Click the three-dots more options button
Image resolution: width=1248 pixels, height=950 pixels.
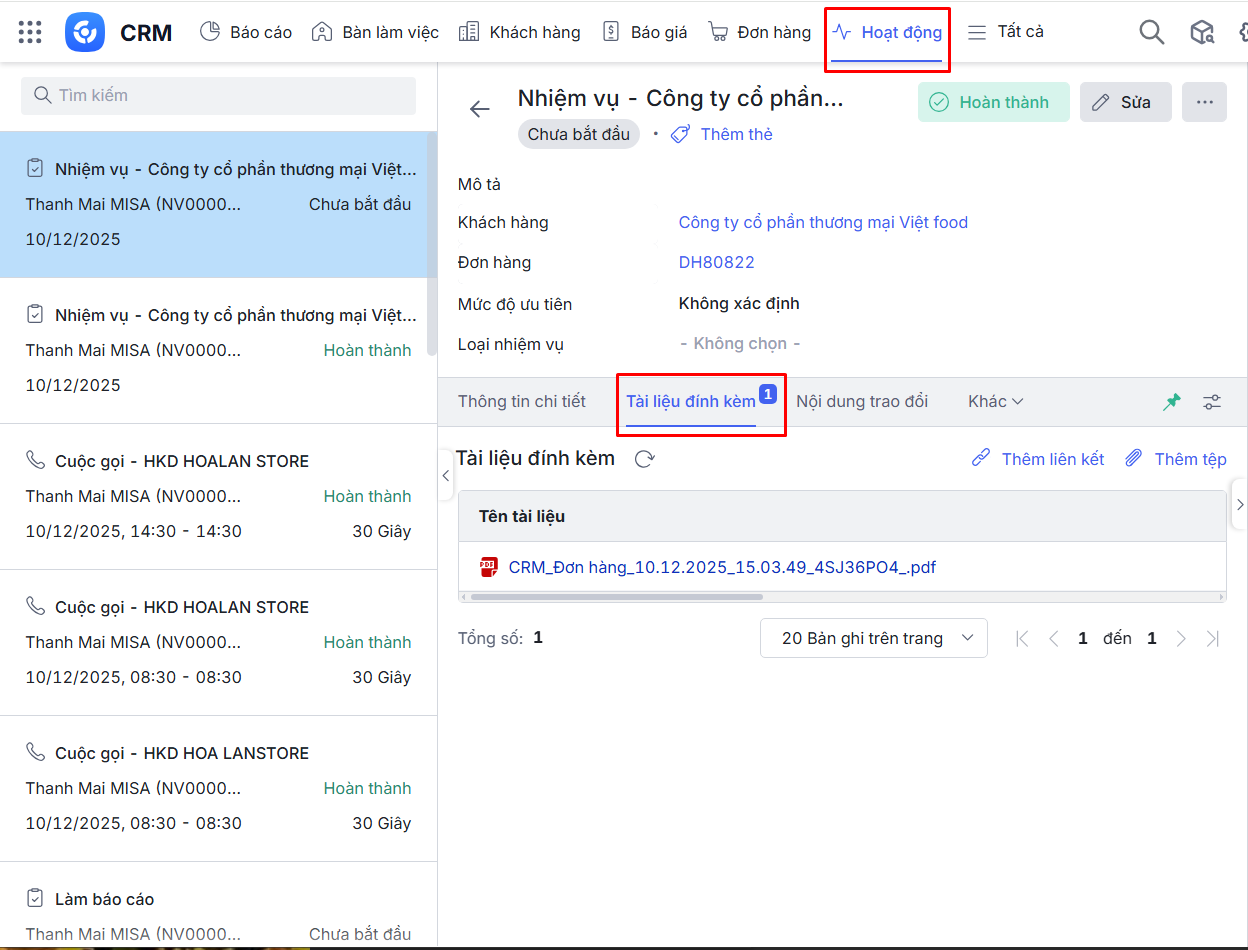[x=1204, y=102]
